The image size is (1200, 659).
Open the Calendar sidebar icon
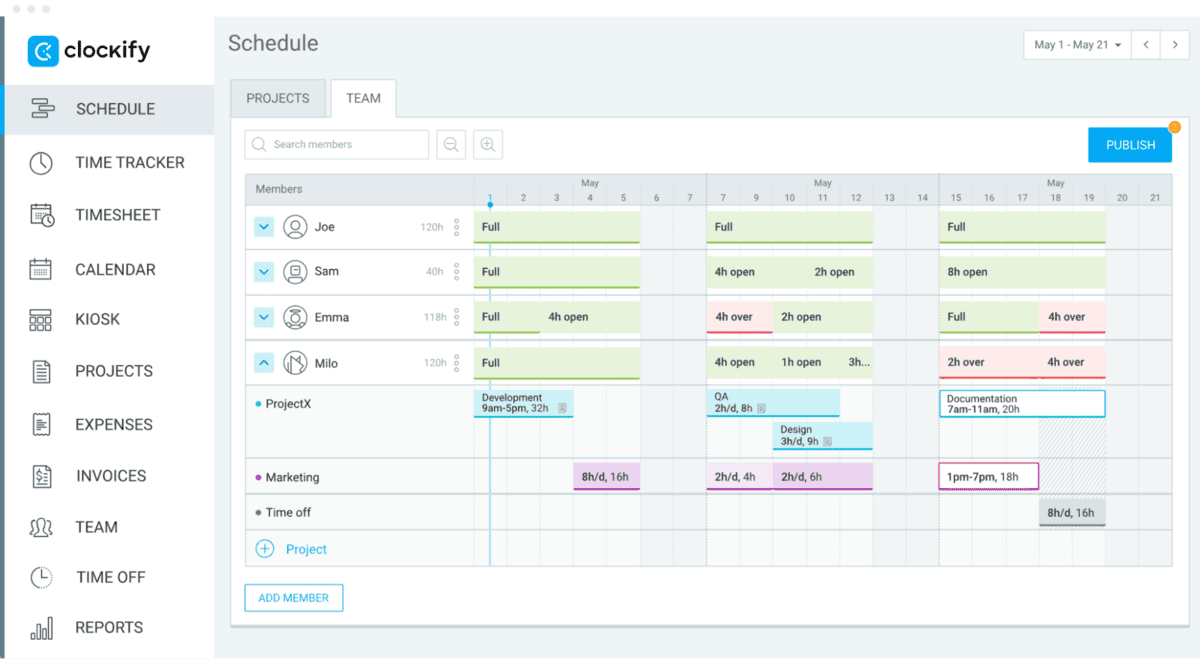pyautogui.click(x=41, y=269)
